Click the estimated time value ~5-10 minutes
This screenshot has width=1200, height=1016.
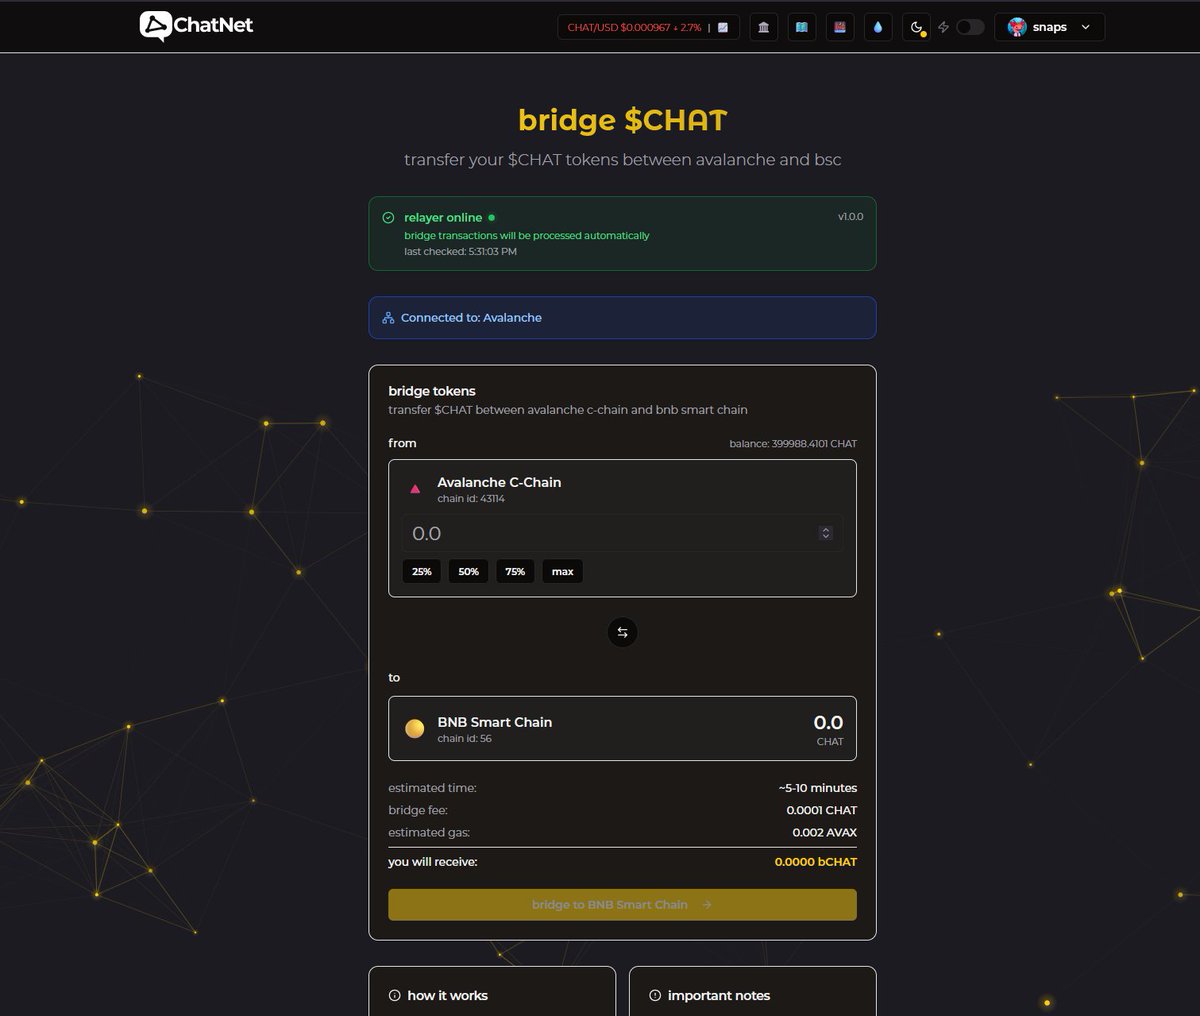pyautogui.click(x=818, y=788)
